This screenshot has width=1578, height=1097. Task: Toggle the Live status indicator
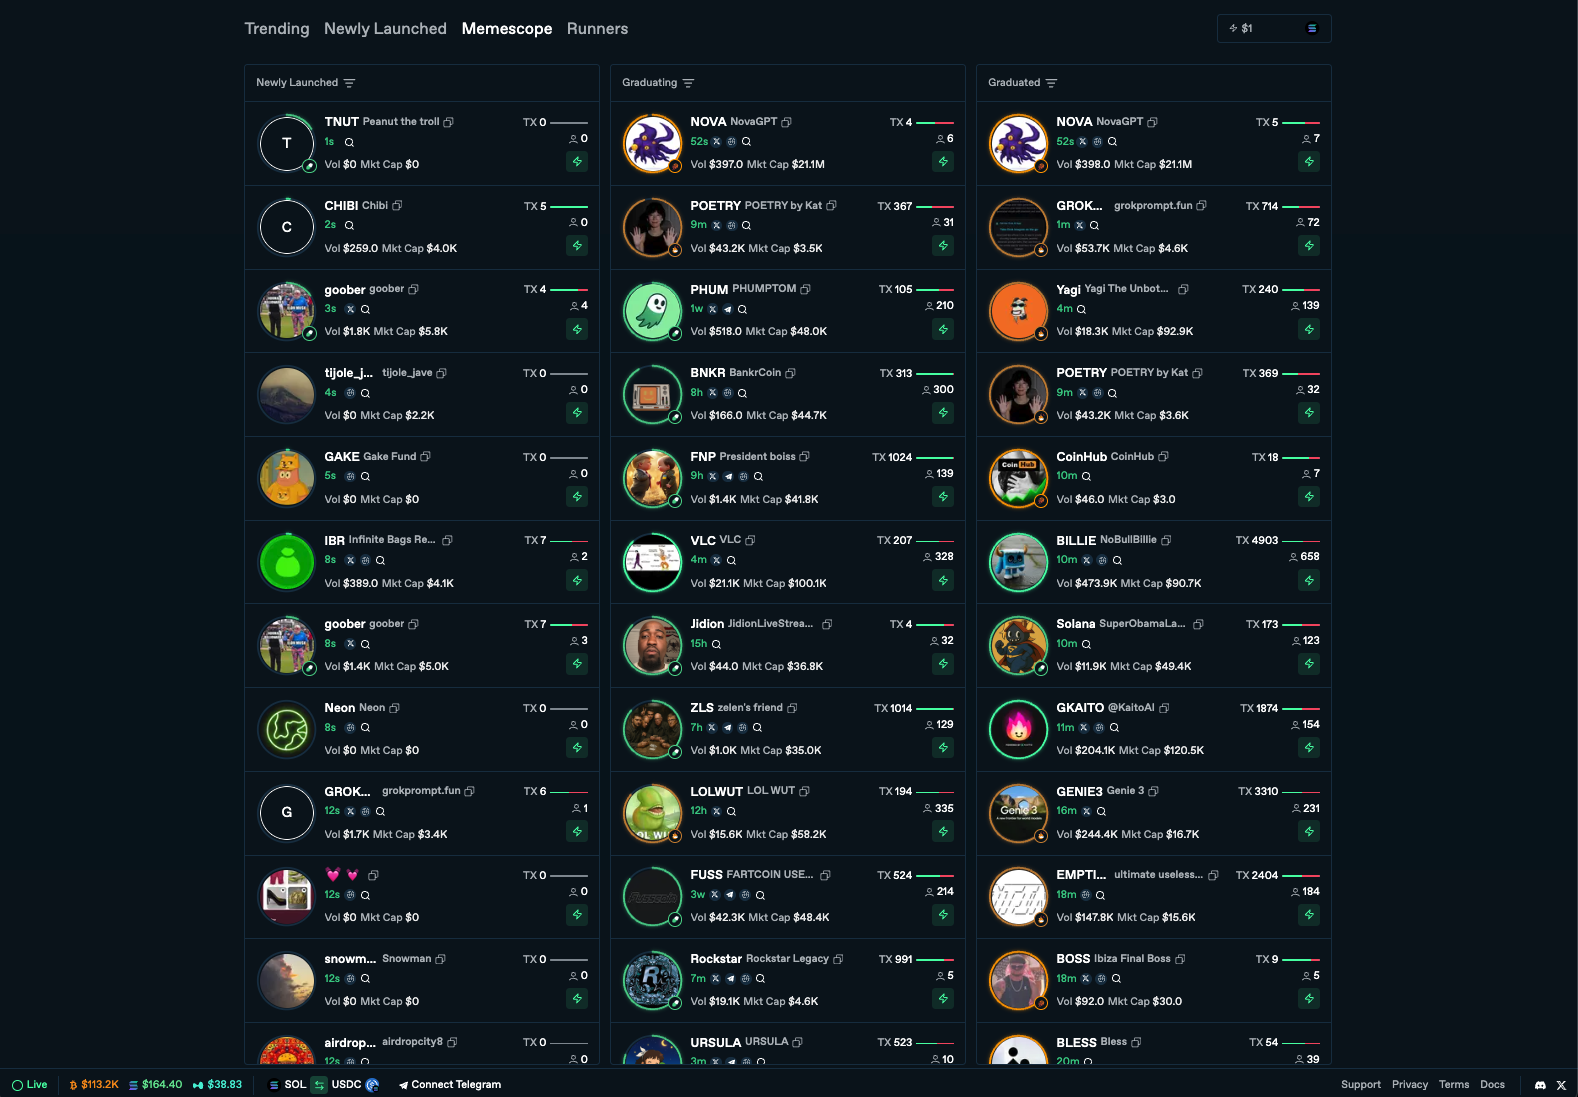[29, 1085]
